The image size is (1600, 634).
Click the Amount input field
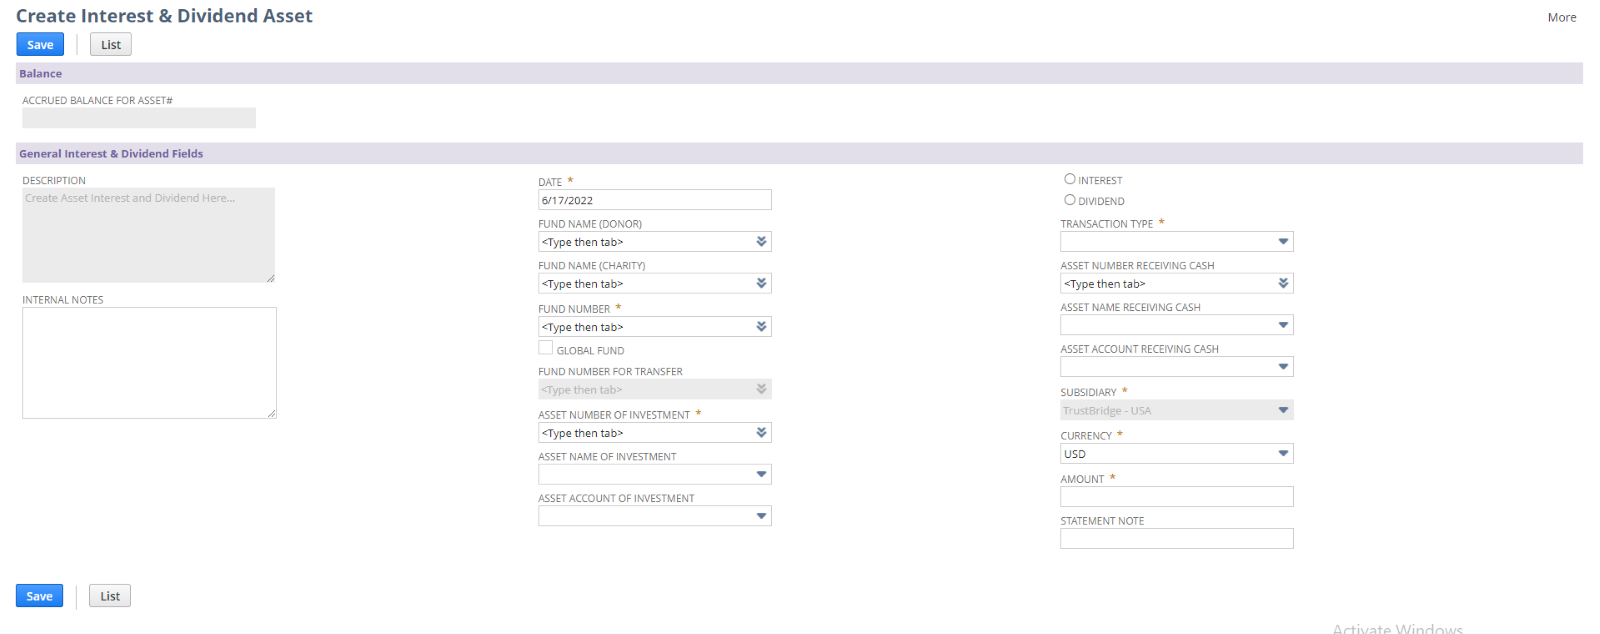point(1176,497)
